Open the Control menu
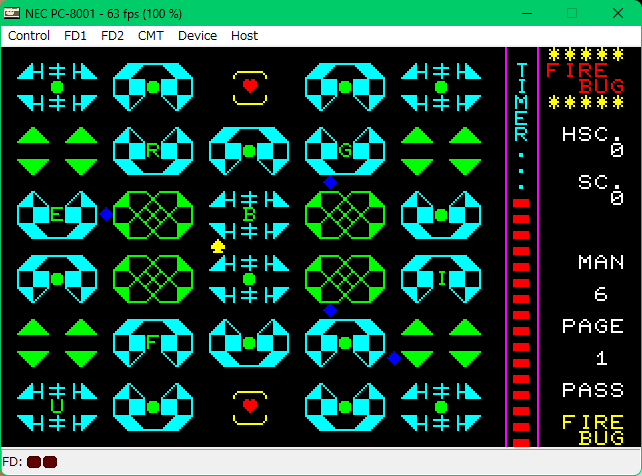Screen dimensions: 642x476 (x=29, y=36)
